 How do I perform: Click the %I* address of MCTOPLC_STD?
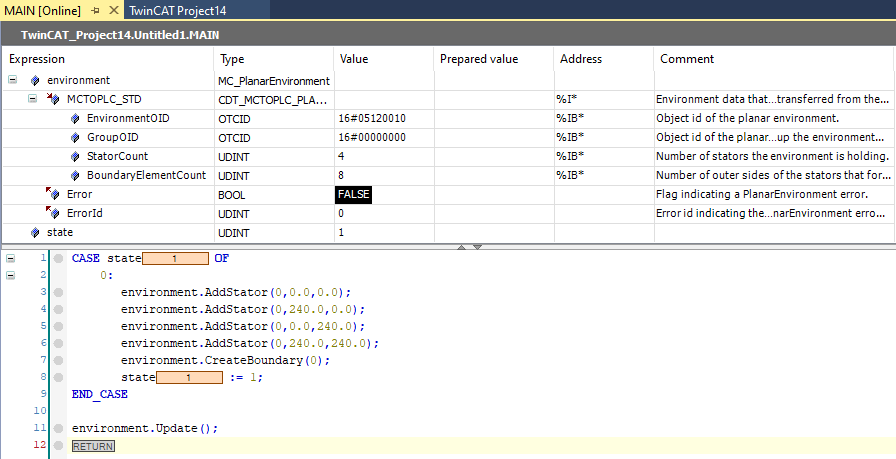click(566, 99)
